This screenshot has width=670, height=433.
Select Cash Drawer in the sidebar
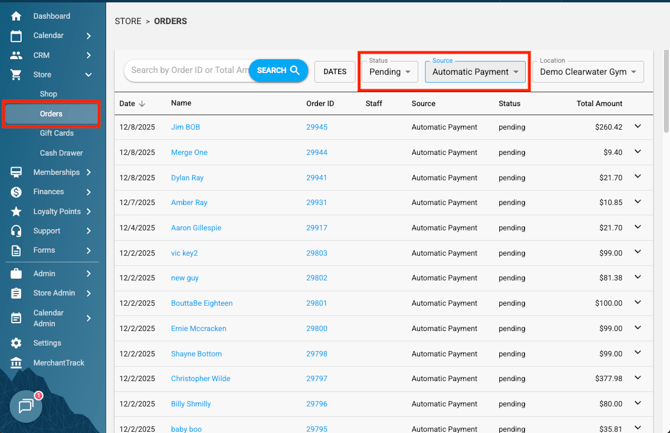click(x=60, y=153)
